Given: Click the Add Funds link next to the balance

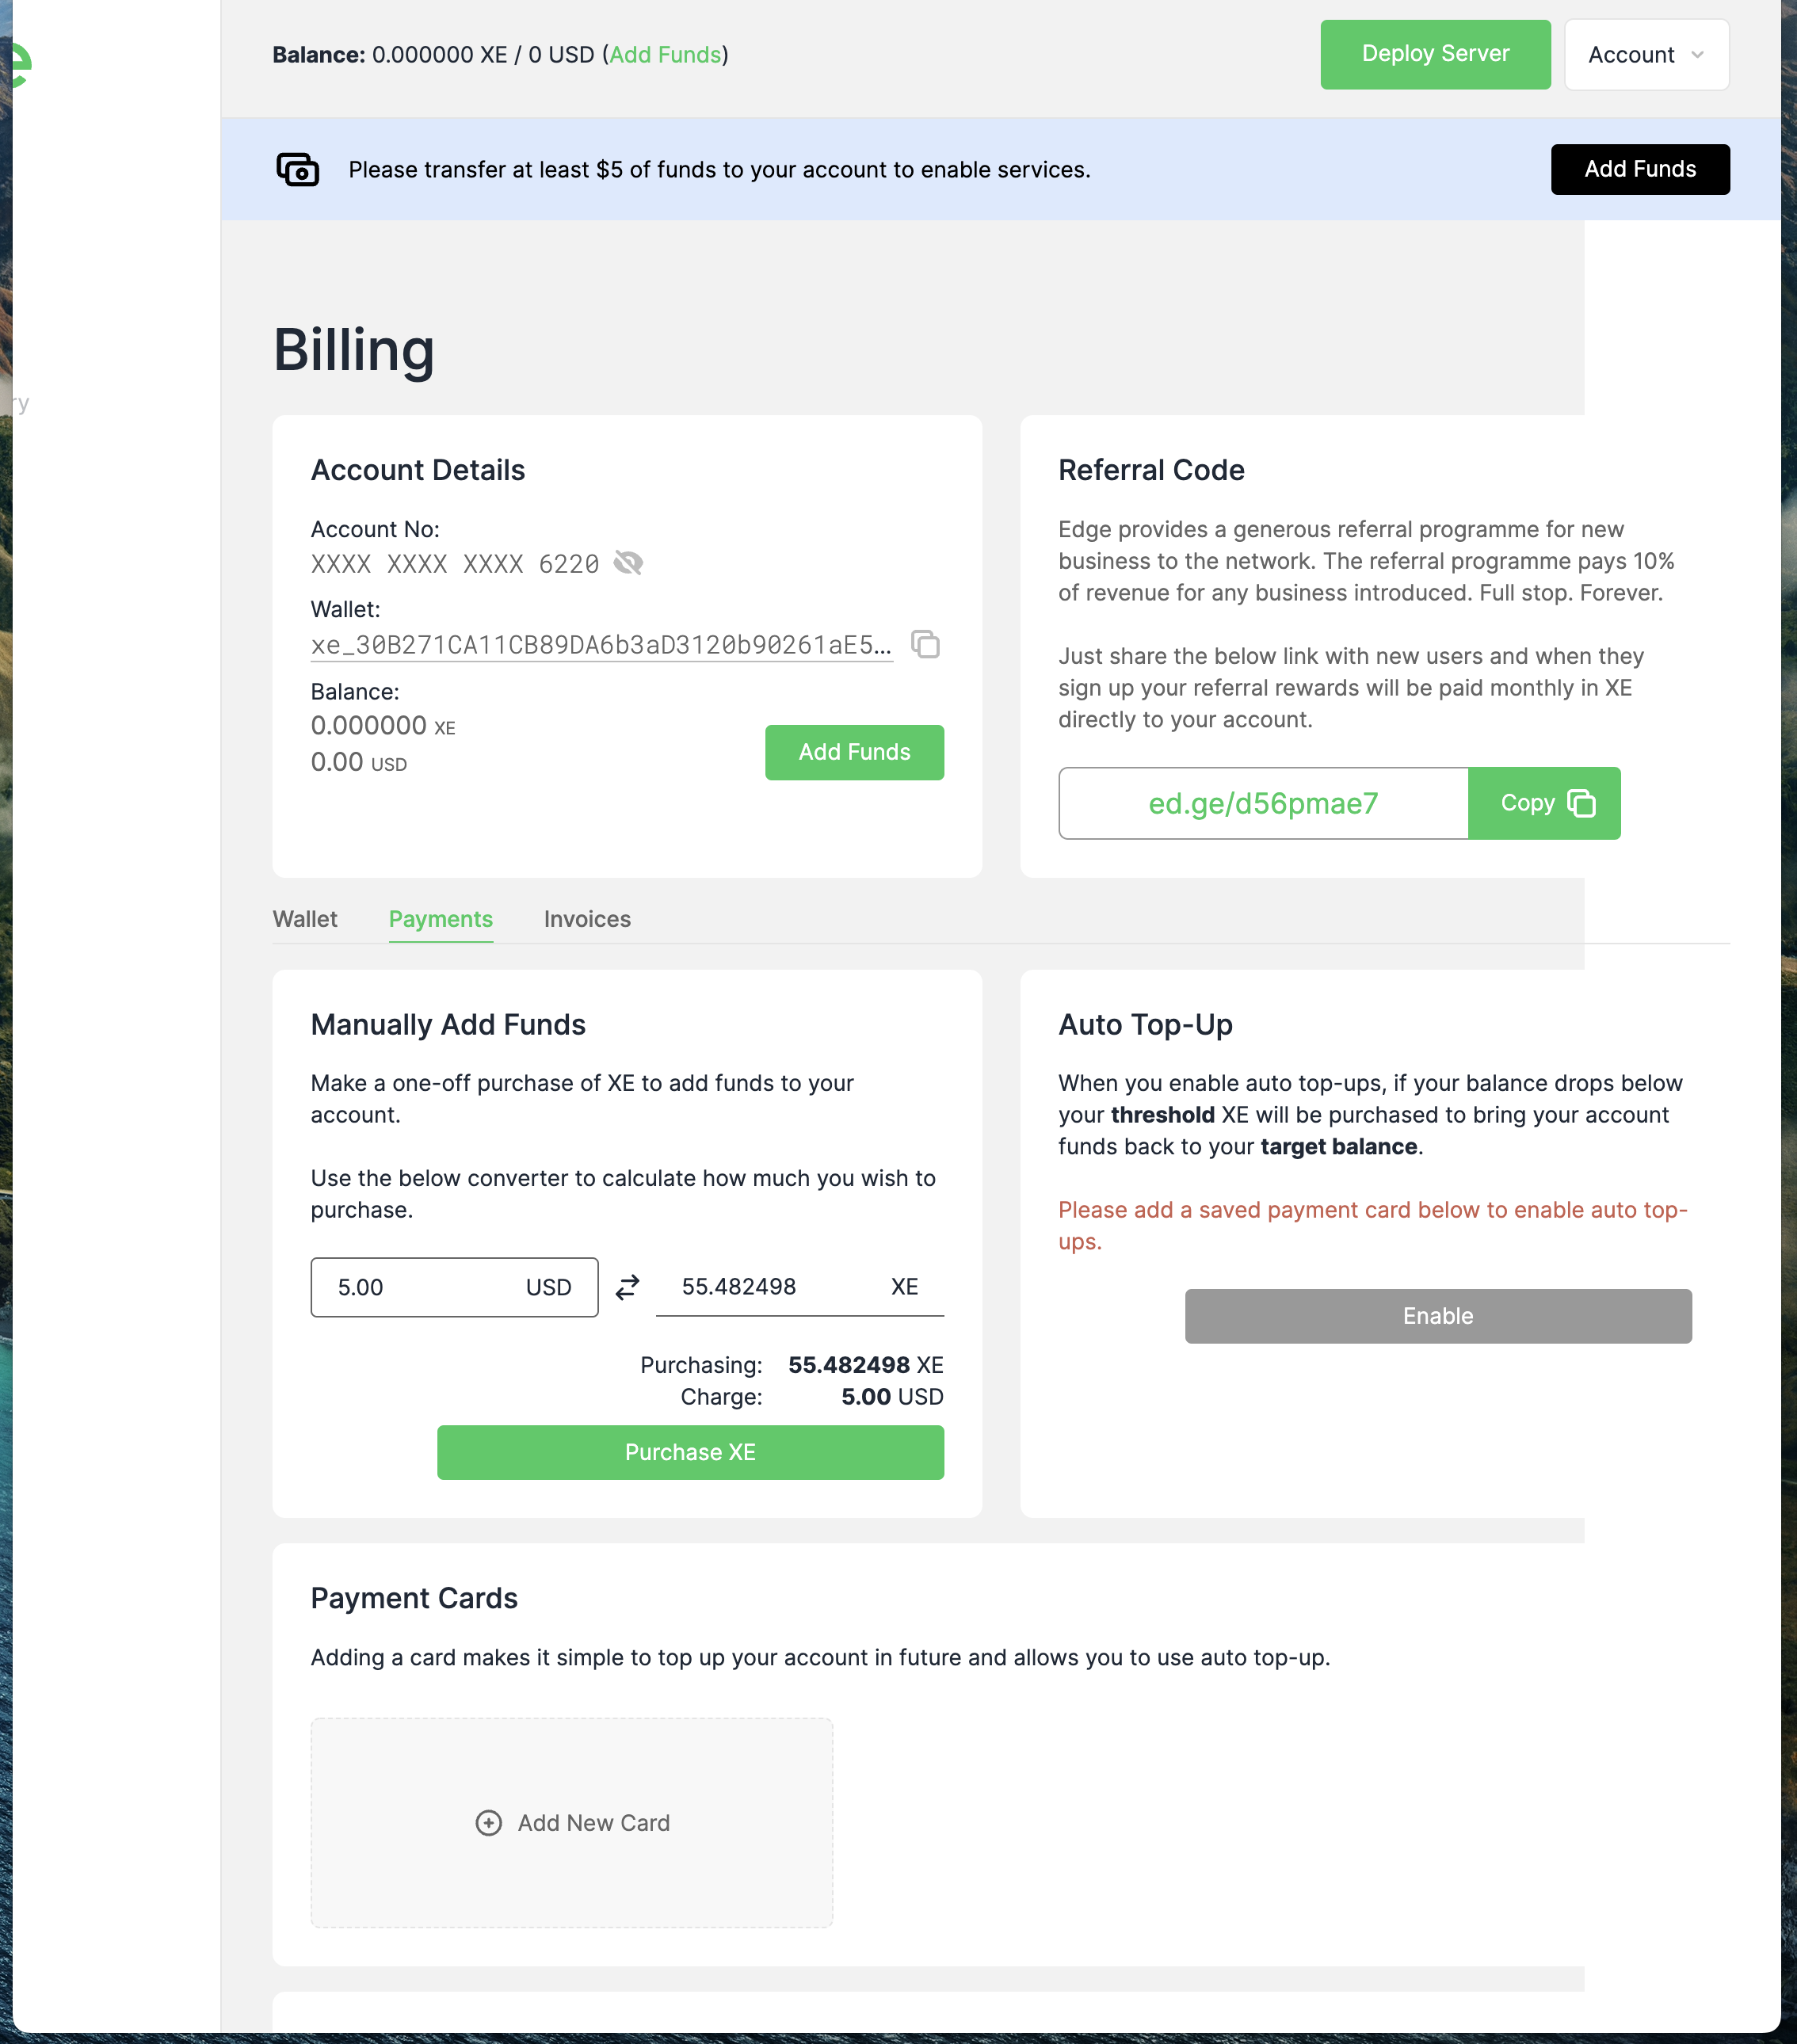Looking at the screenshot, I should click(664, 55).
